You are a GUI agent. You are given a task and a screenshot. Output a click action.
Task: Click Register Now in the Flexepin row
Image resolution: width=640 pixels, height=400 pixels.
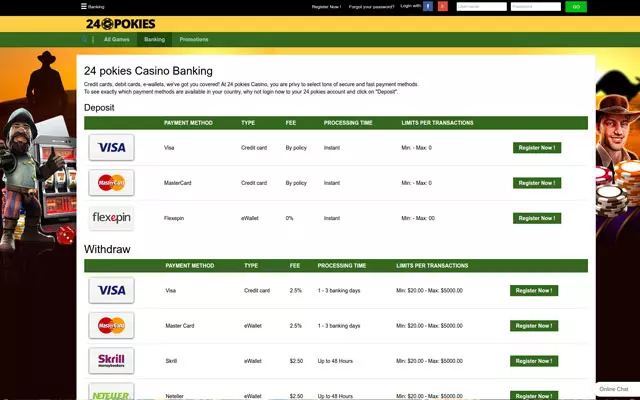(x=537, y=218)
